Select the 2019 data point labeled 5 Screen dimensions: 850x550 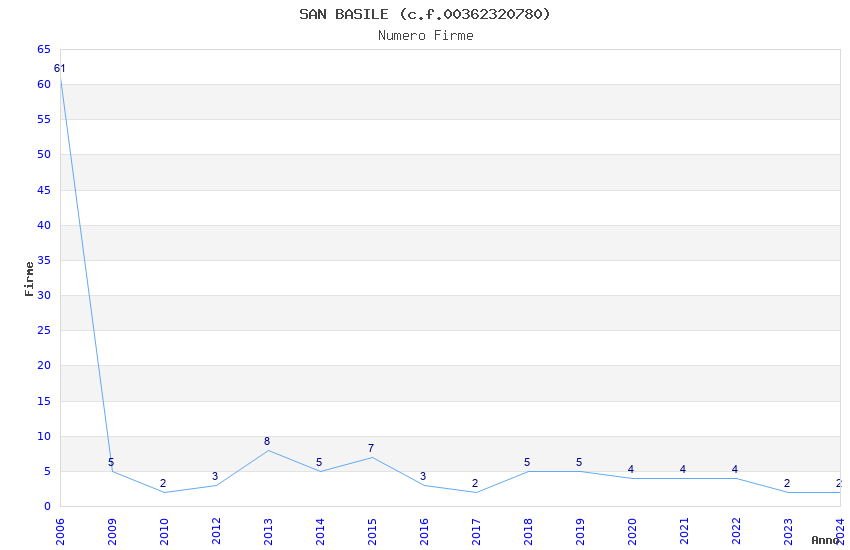coord(579,463)
